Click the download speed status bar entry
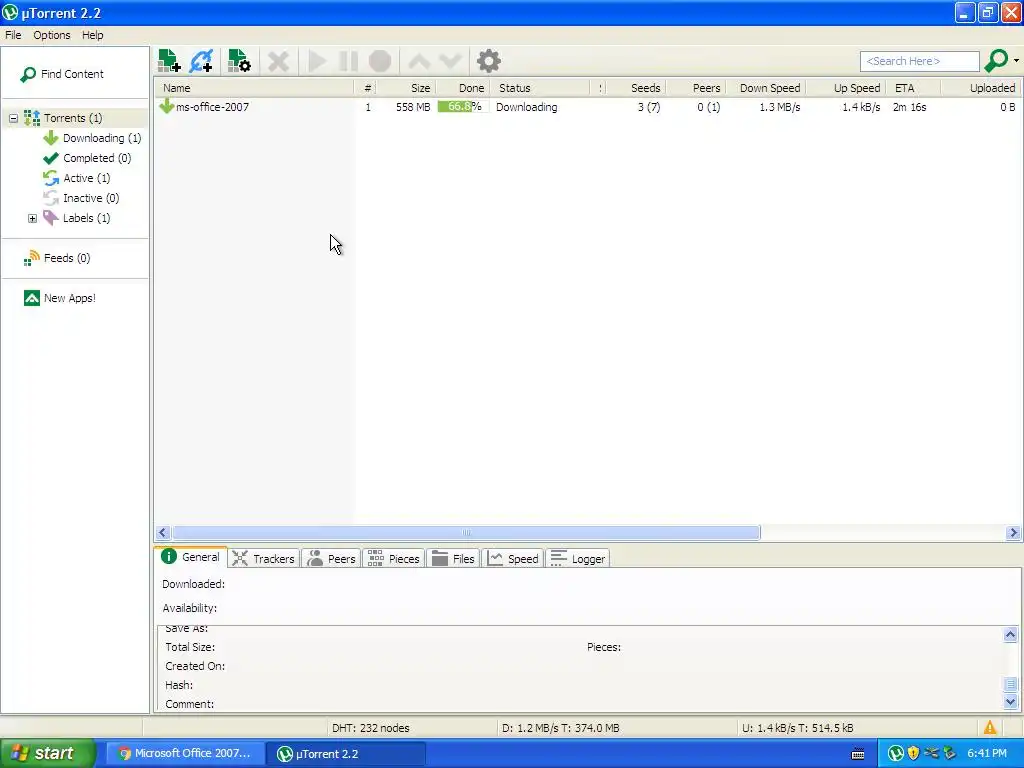 point(560,728)
